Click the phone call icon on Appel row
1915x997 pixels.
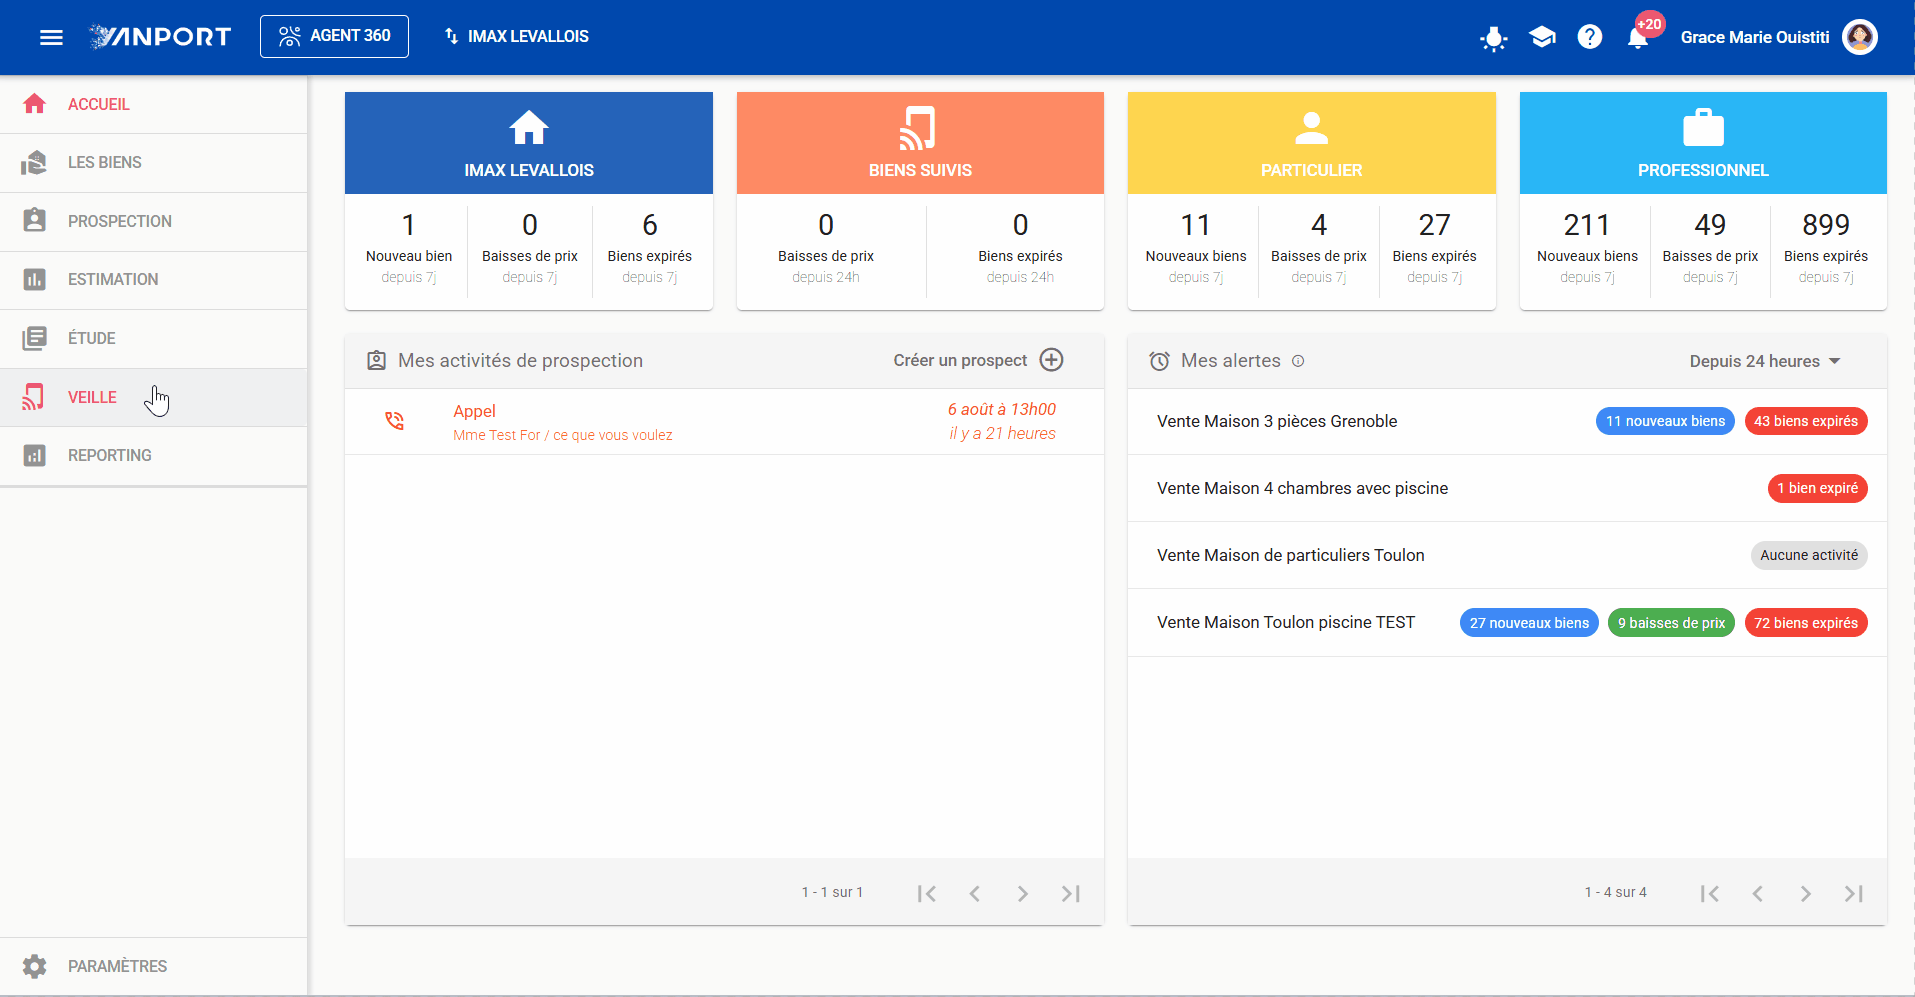coord(395,422)
